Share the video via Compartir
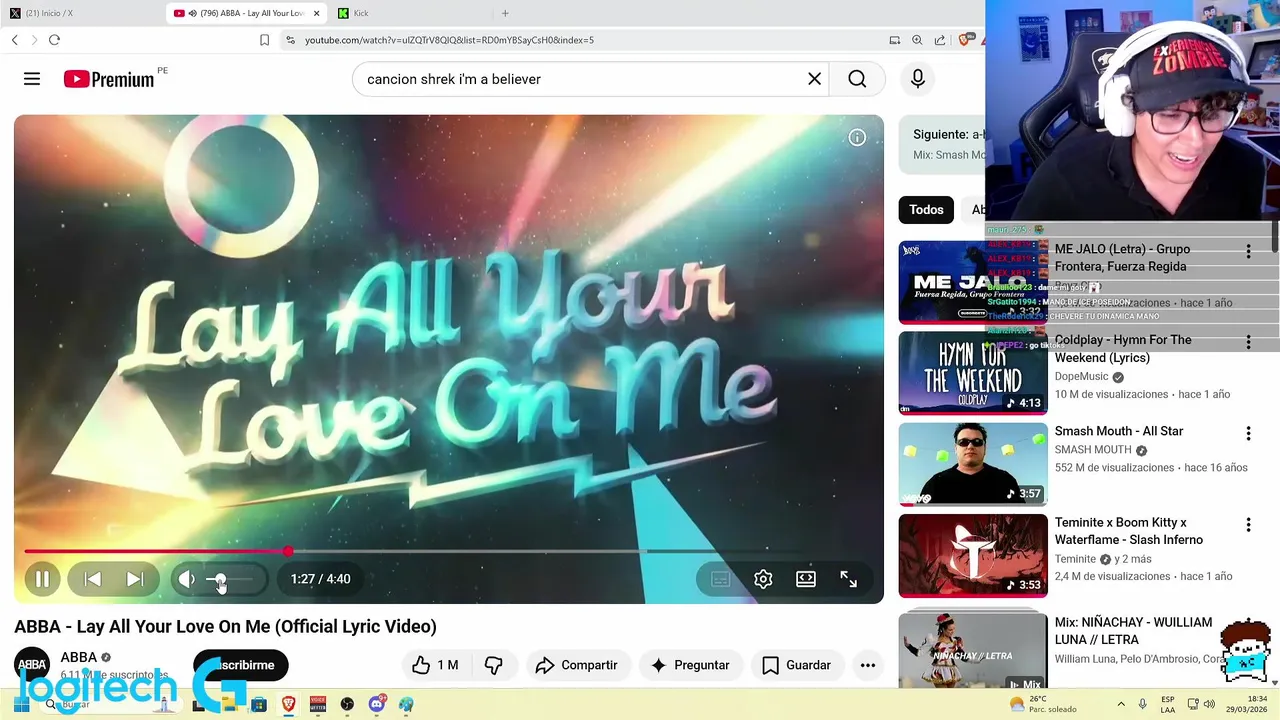The image size is (1280, 720). coord(576,665)
